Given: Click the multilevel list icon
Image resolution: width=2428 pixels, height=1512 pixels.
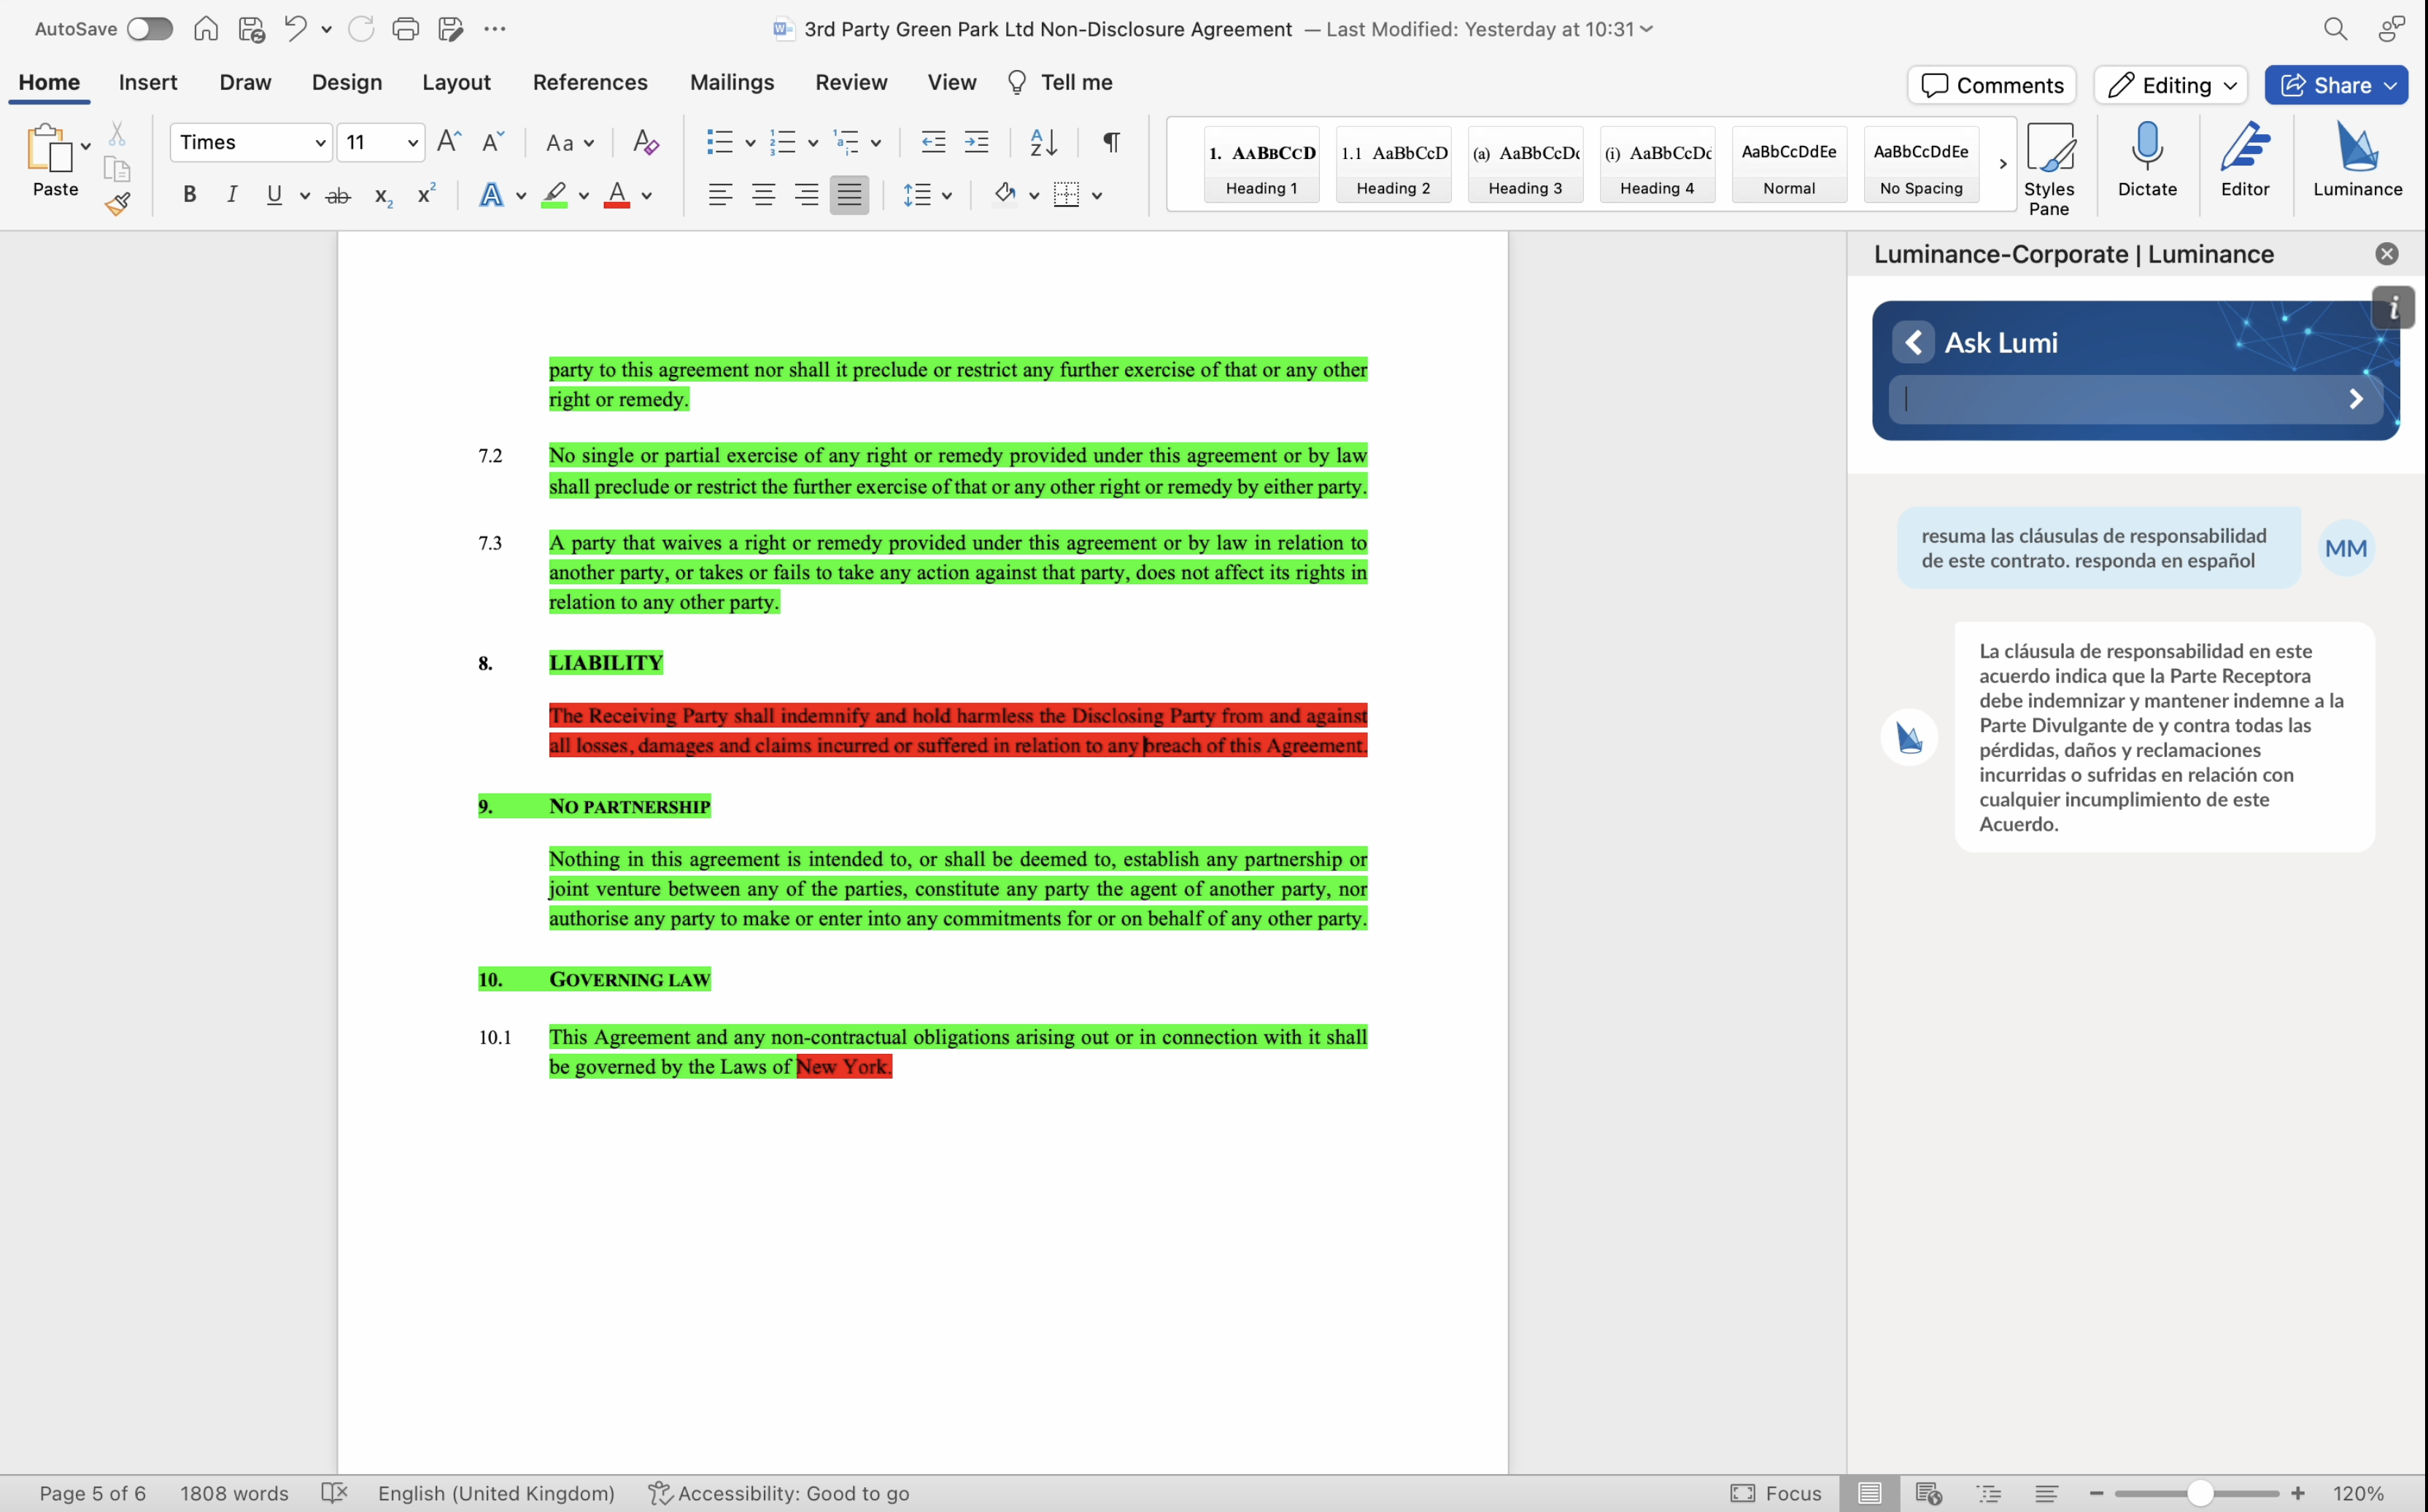Looking at the screenshot, I should click(847, 142).
